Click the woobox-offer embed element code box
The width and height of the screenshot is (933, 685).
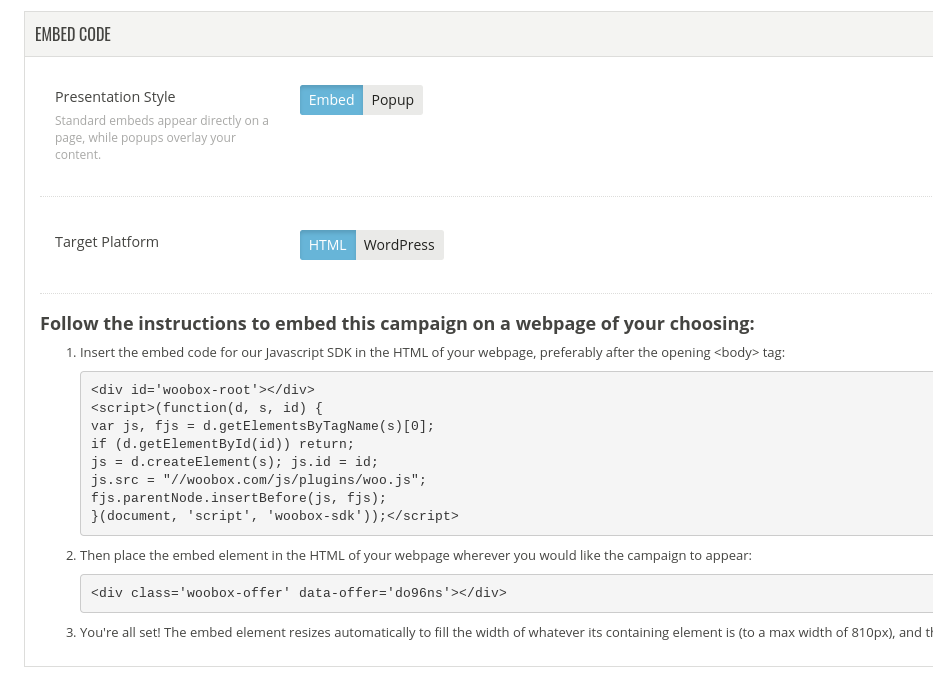click(506, 593)
